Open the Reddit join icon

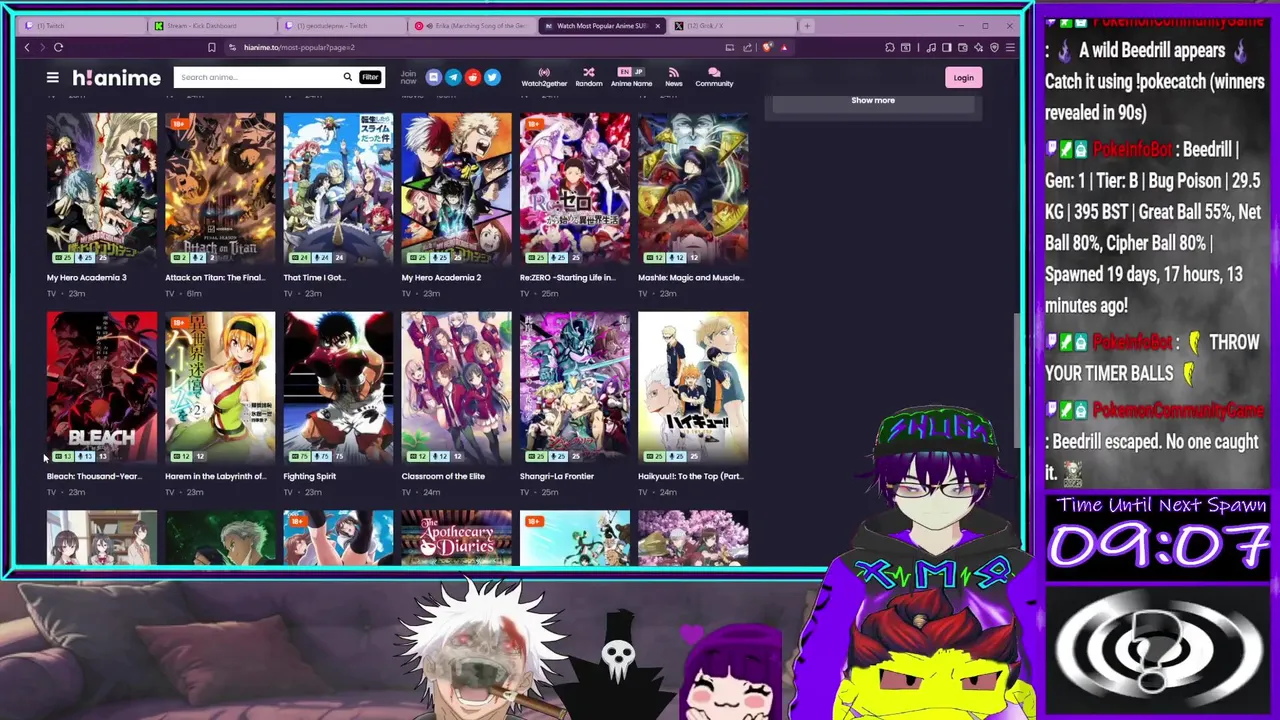pyautogui.click(x=472, y=77)
